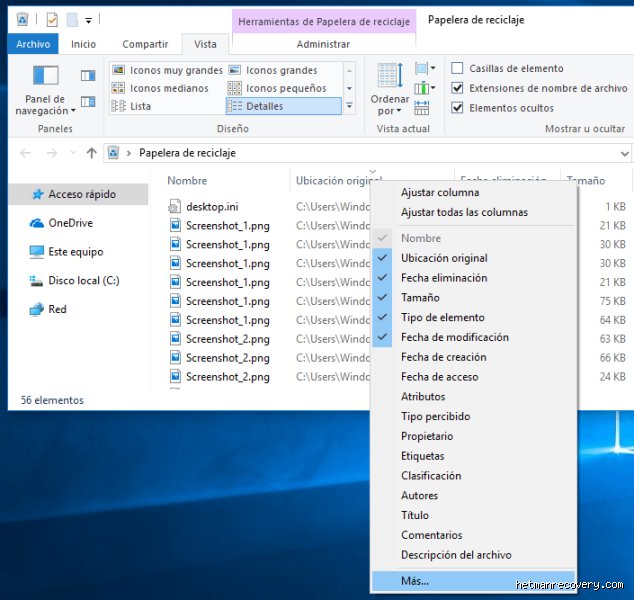Open the group by dropdown icon
The height and width of the screenshot is (600, 634).
[x=425, y=68]
